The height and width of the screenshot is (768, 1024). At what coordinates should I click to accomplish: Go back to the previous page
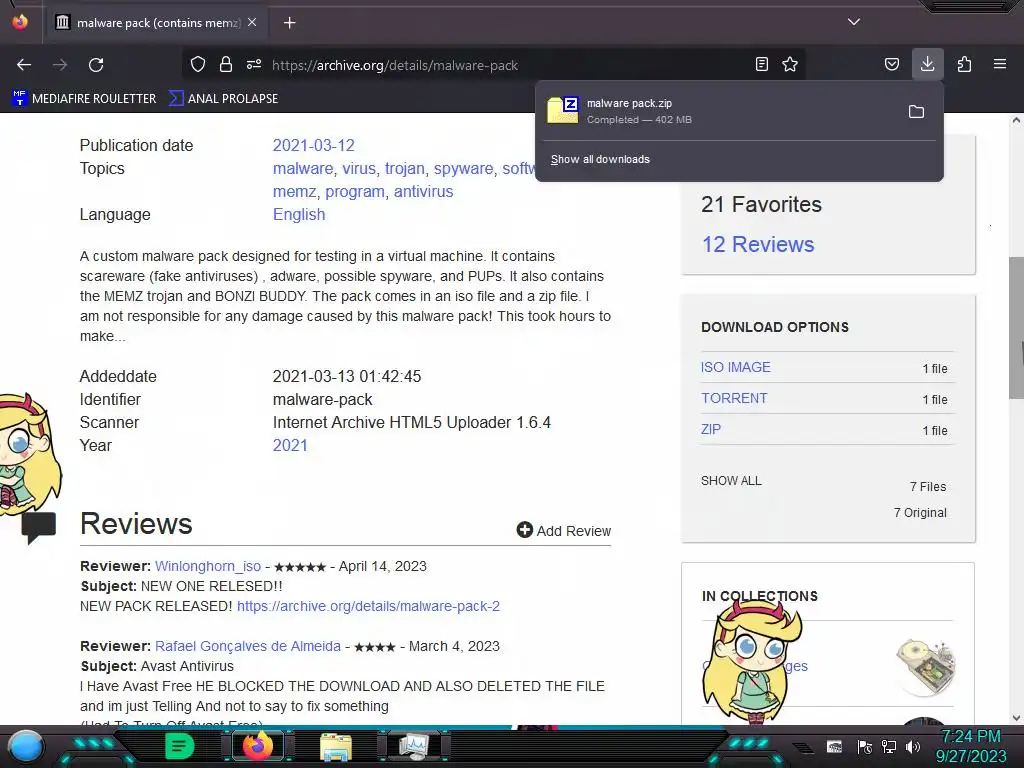pyautogui.click(x=24, y=65)
